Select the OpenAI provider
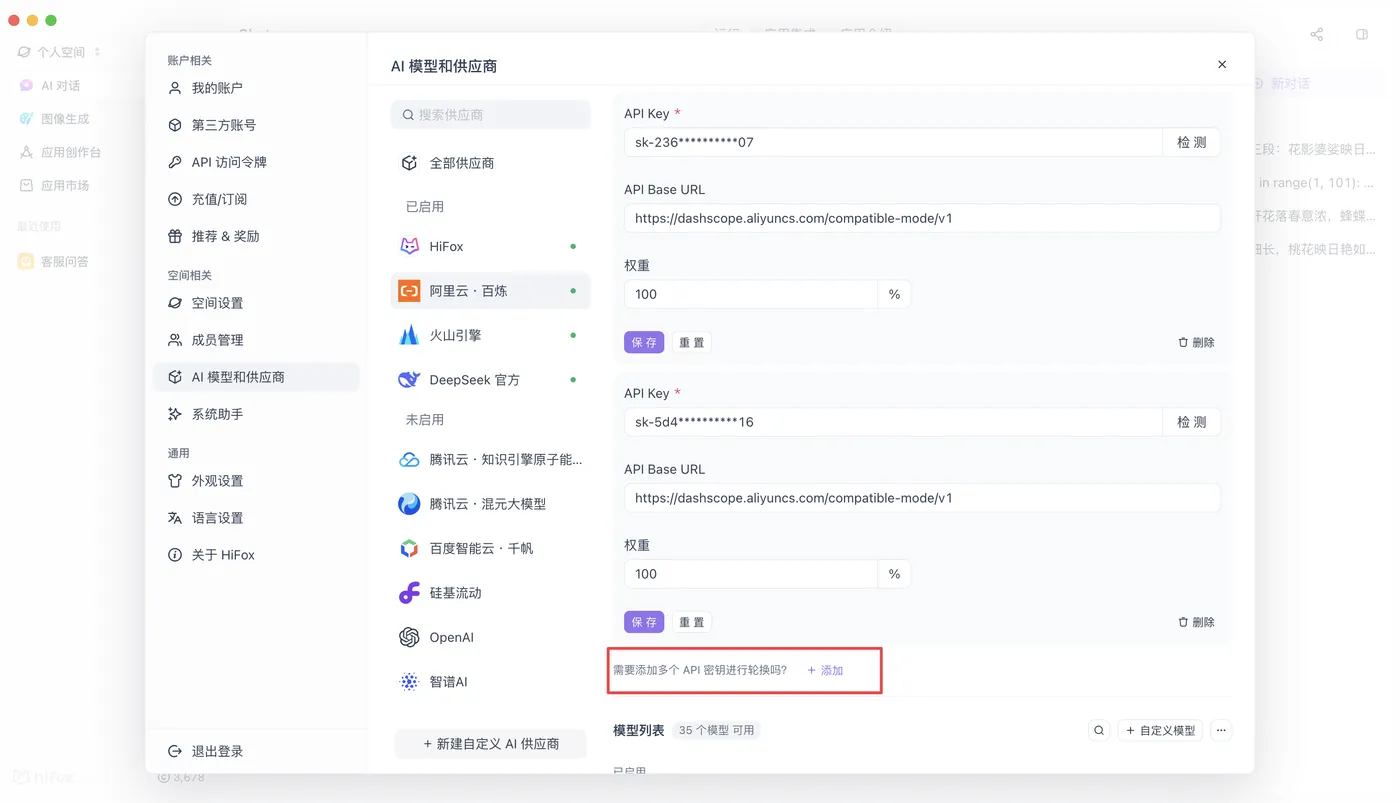The width and height of the screenshot is (1400, 803). click(x=490, y=638)
